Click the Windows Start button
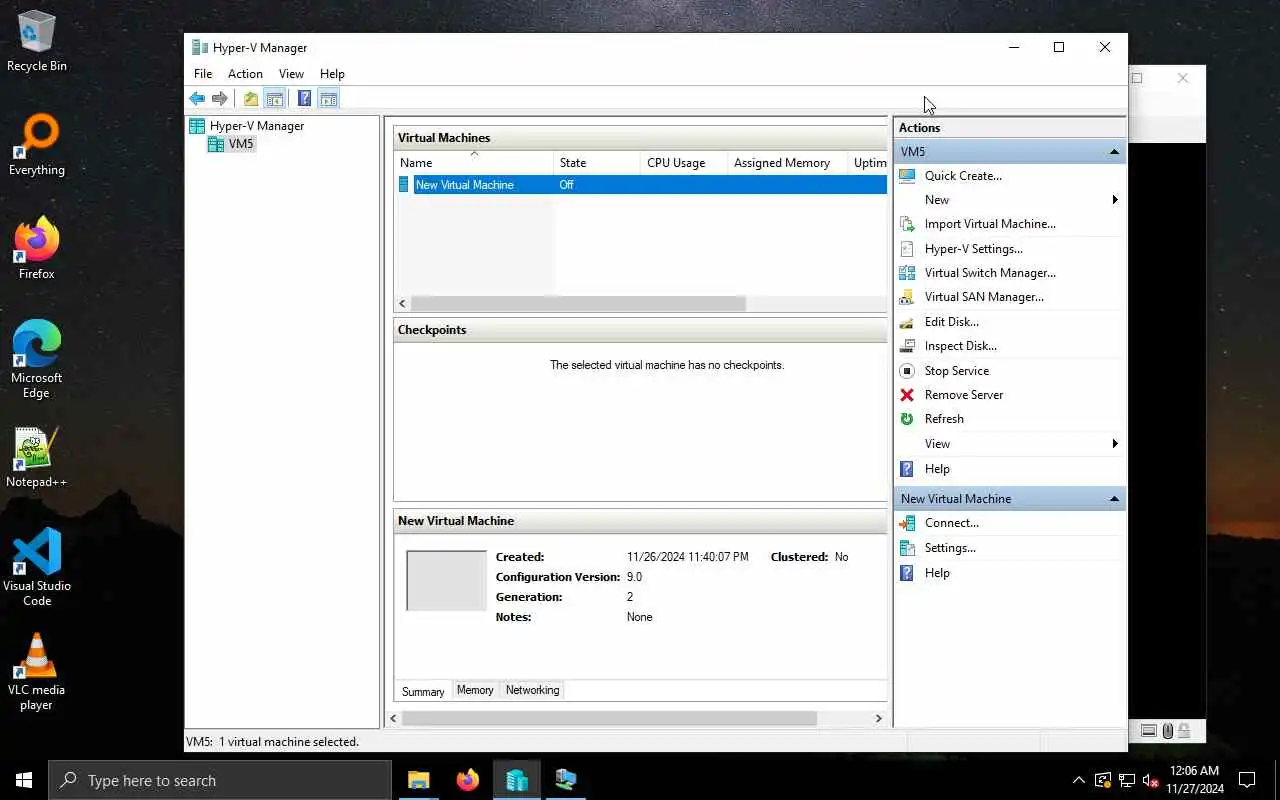Screen dimensions: 1280x800 tap(24, 780)
